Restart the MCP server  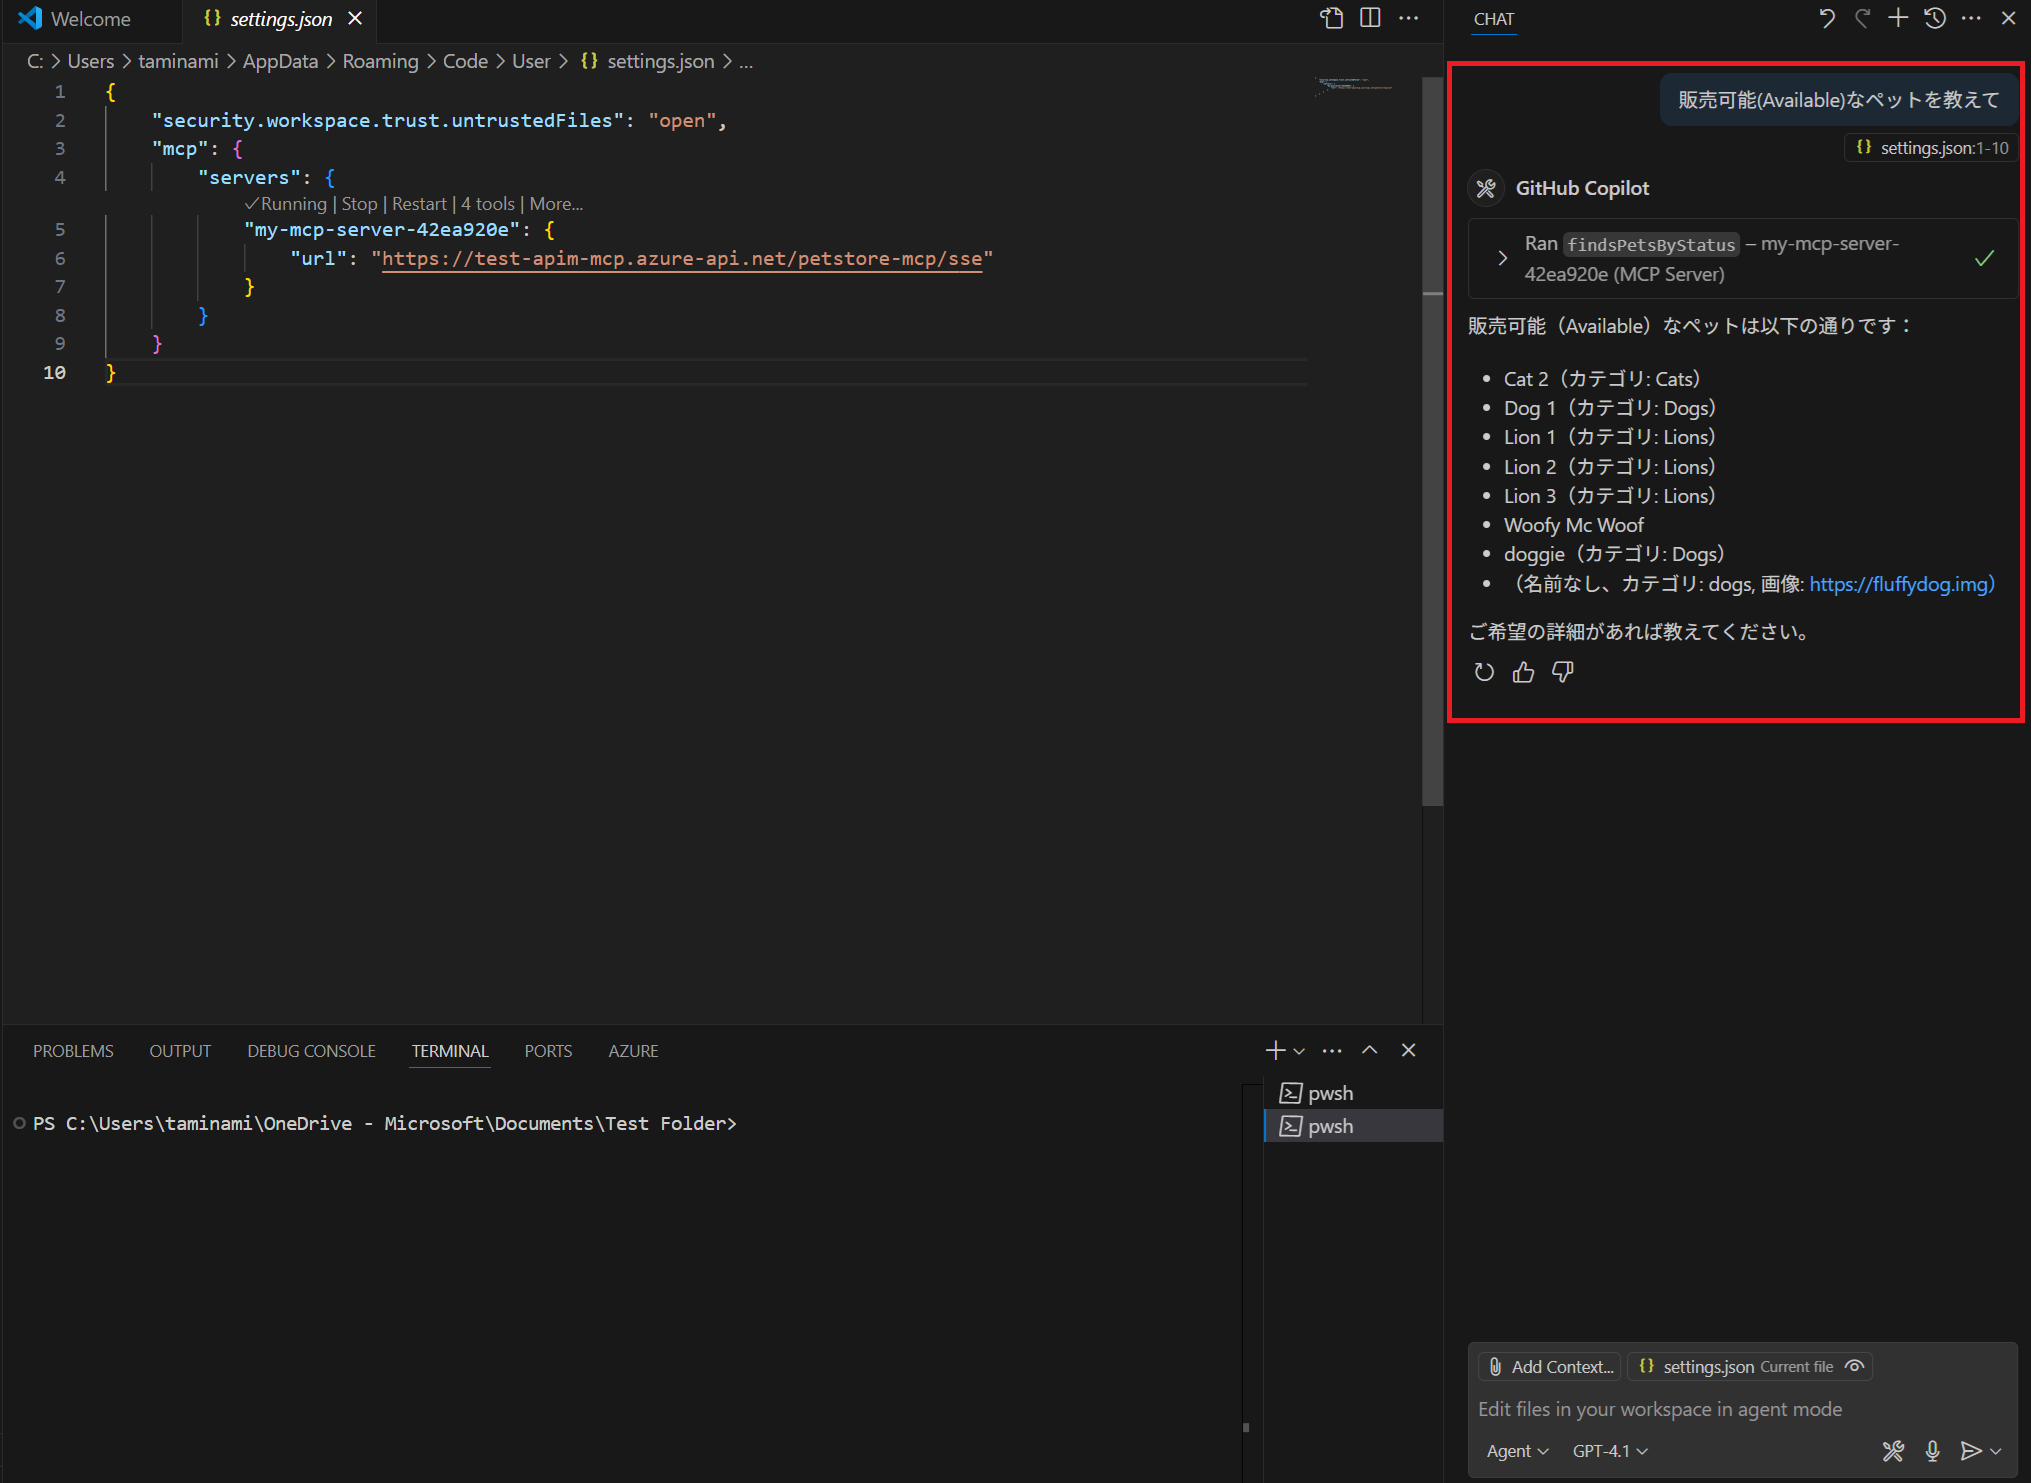pyautogui.click(x=419, y=204)
